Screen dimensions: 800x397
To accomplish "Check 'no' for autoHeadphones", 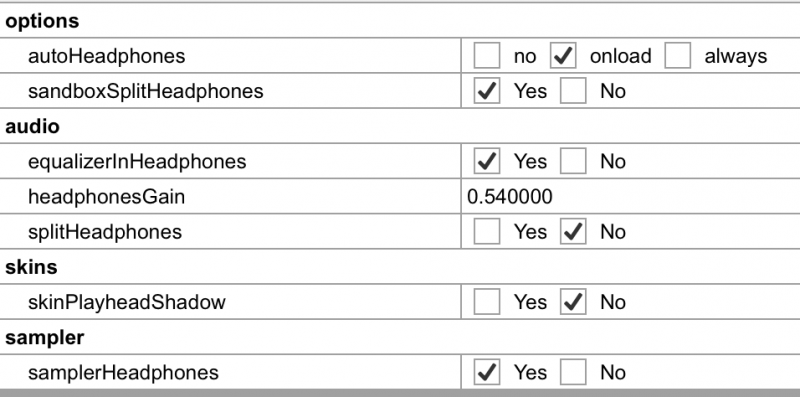I will tap(487, 56).
